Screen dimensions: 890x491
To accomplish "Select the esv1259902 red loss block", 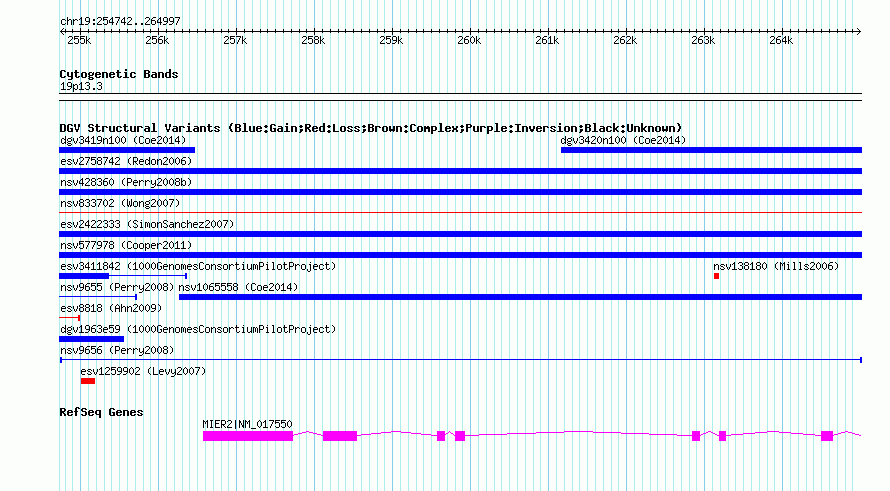I will pyautogui.click(x=87, y=381).
